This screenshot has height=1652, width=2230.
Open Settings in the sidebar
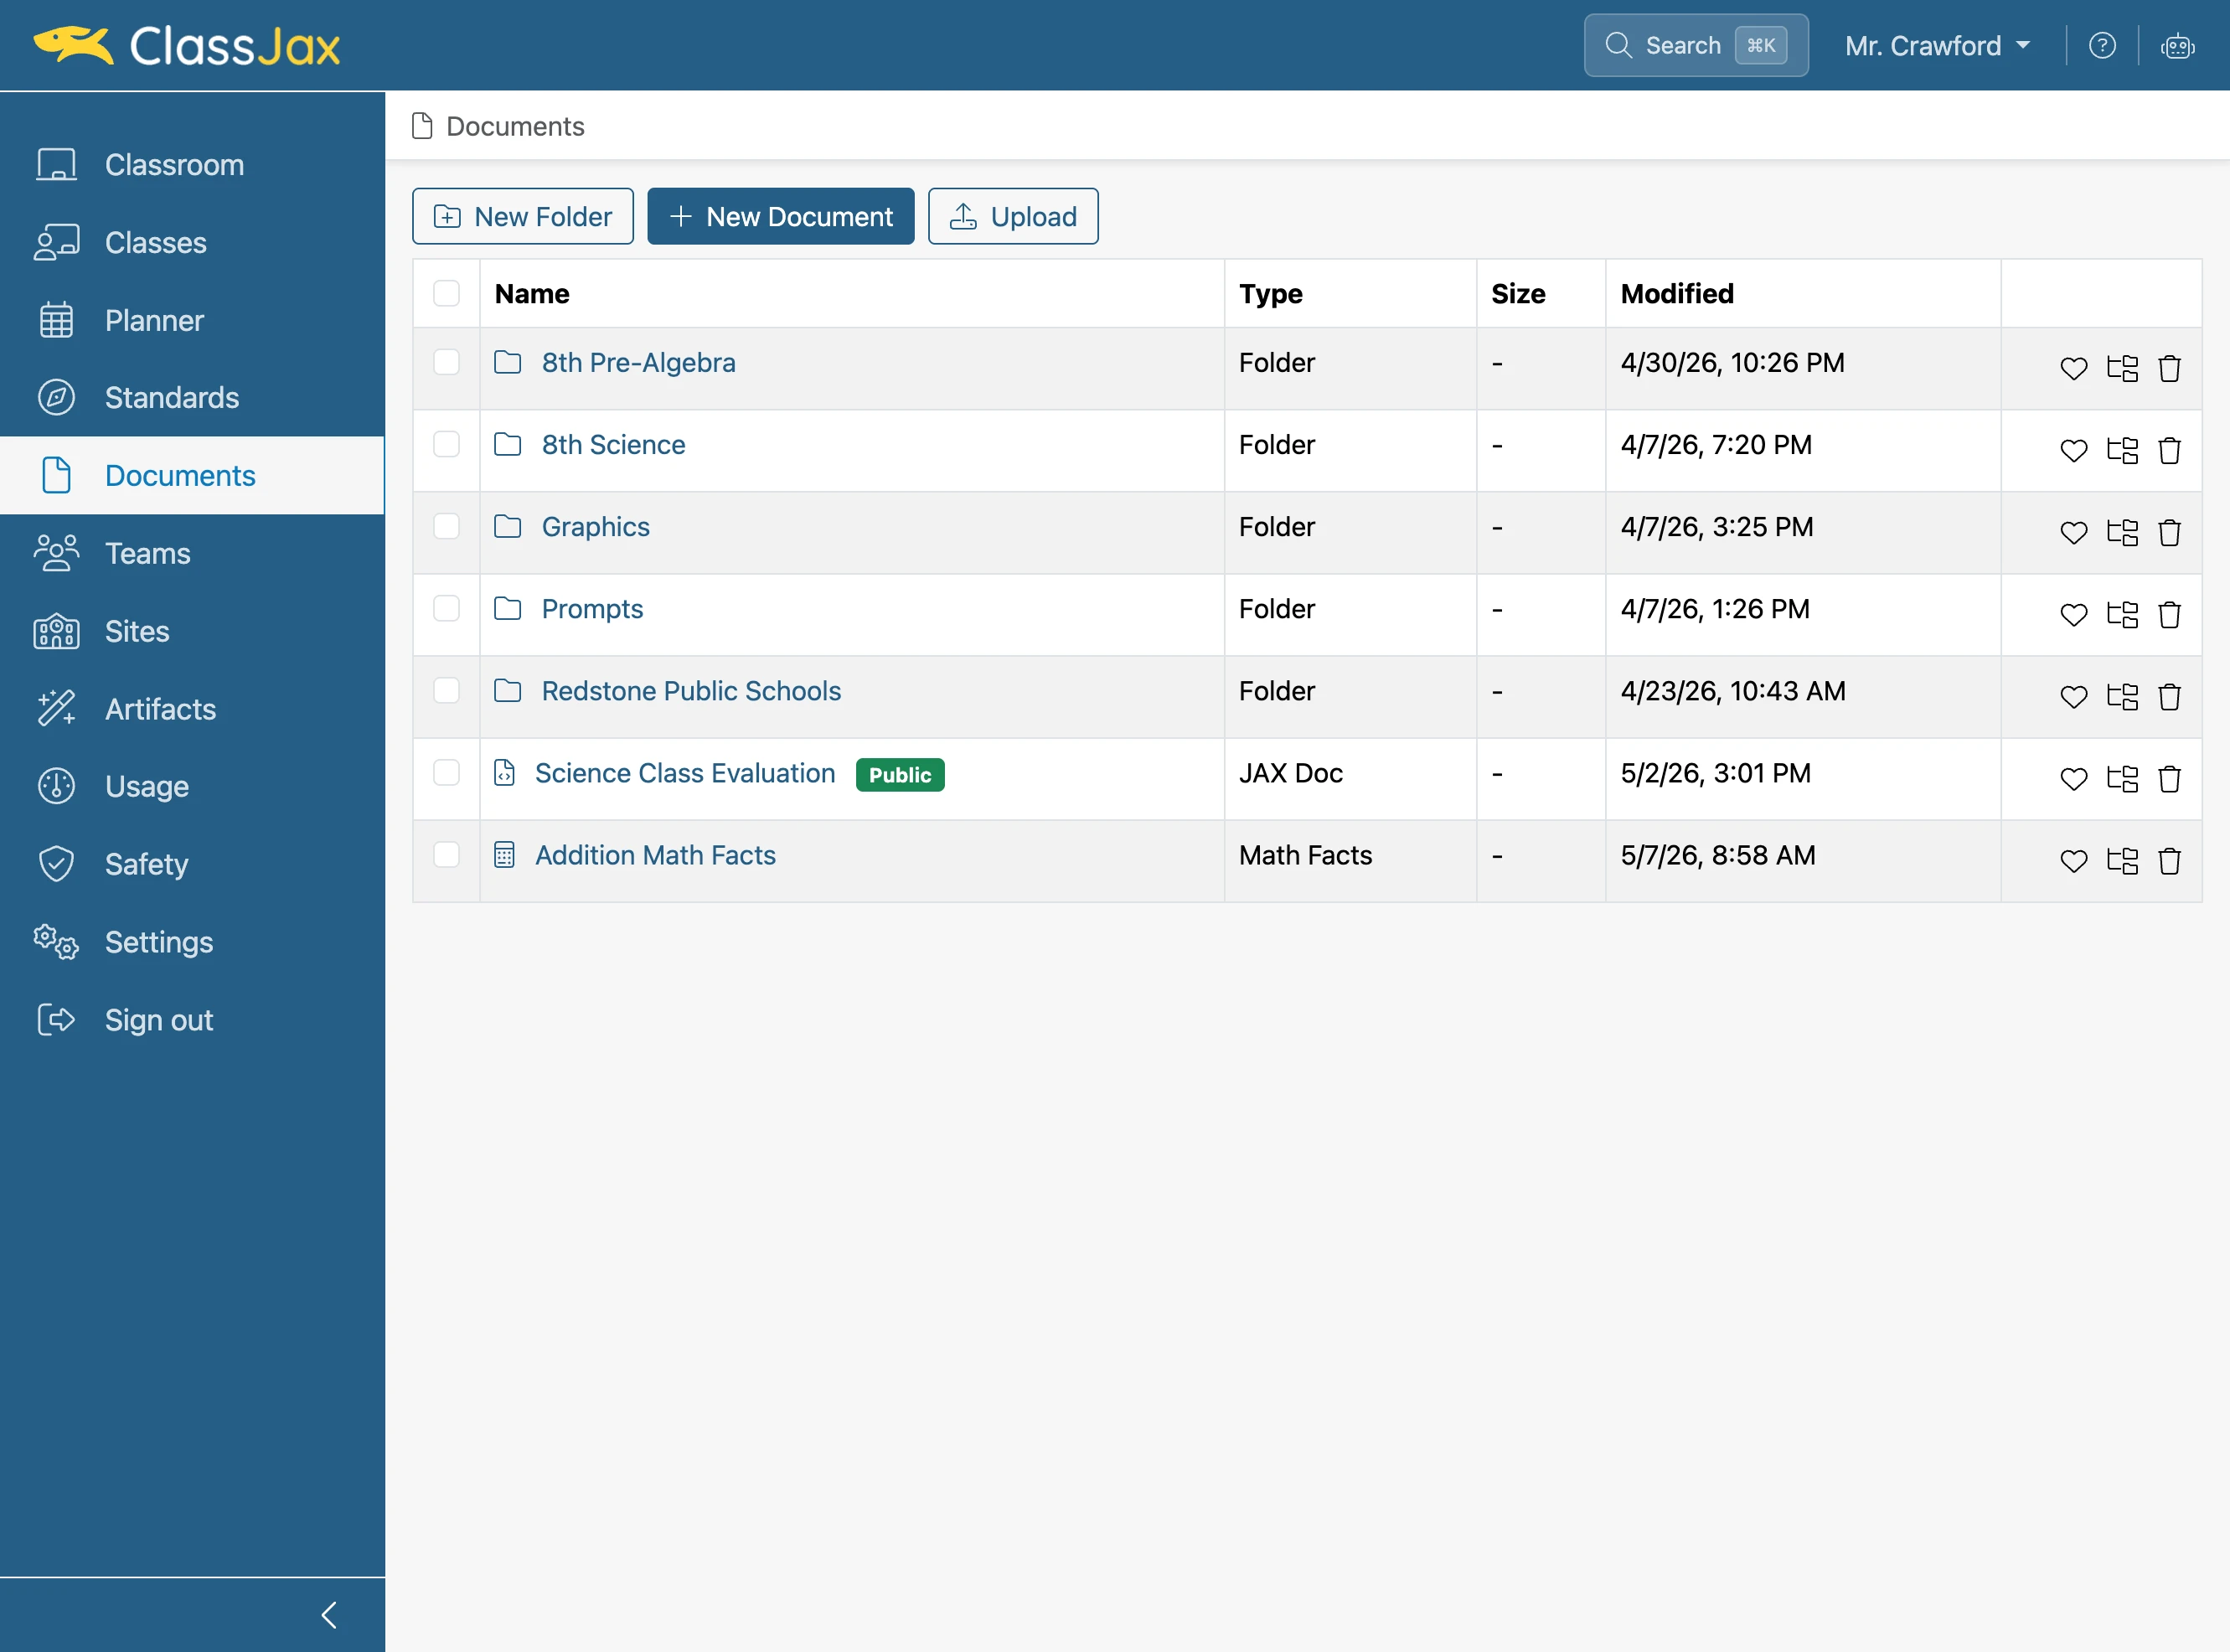pyautogui.click(x=192, y=942)
